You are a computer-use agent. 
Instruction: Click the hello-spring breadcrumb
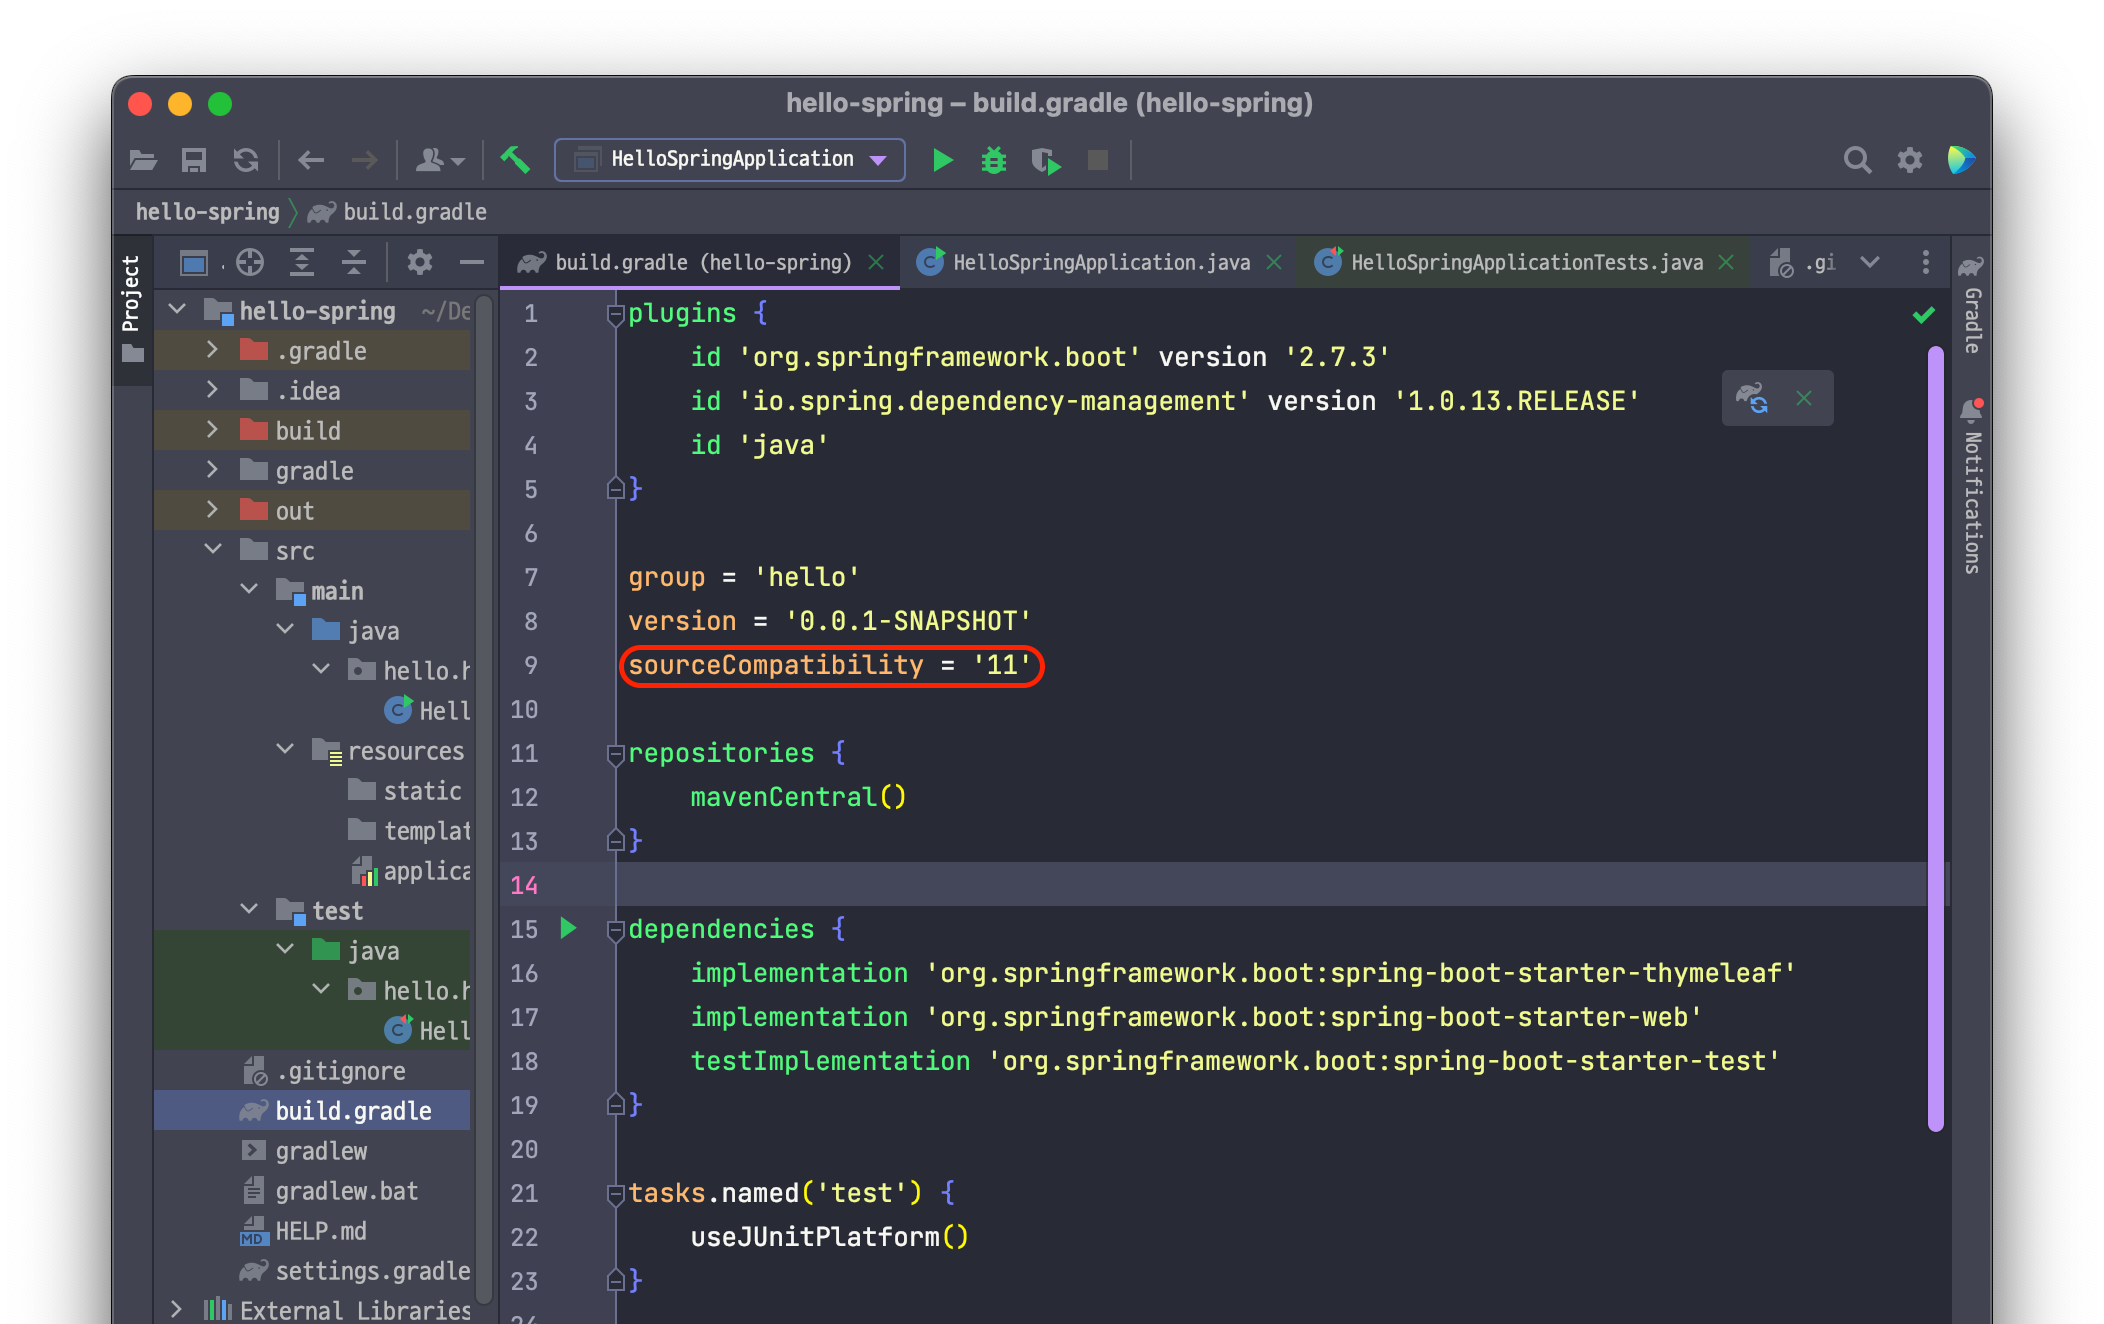[207, 212]
